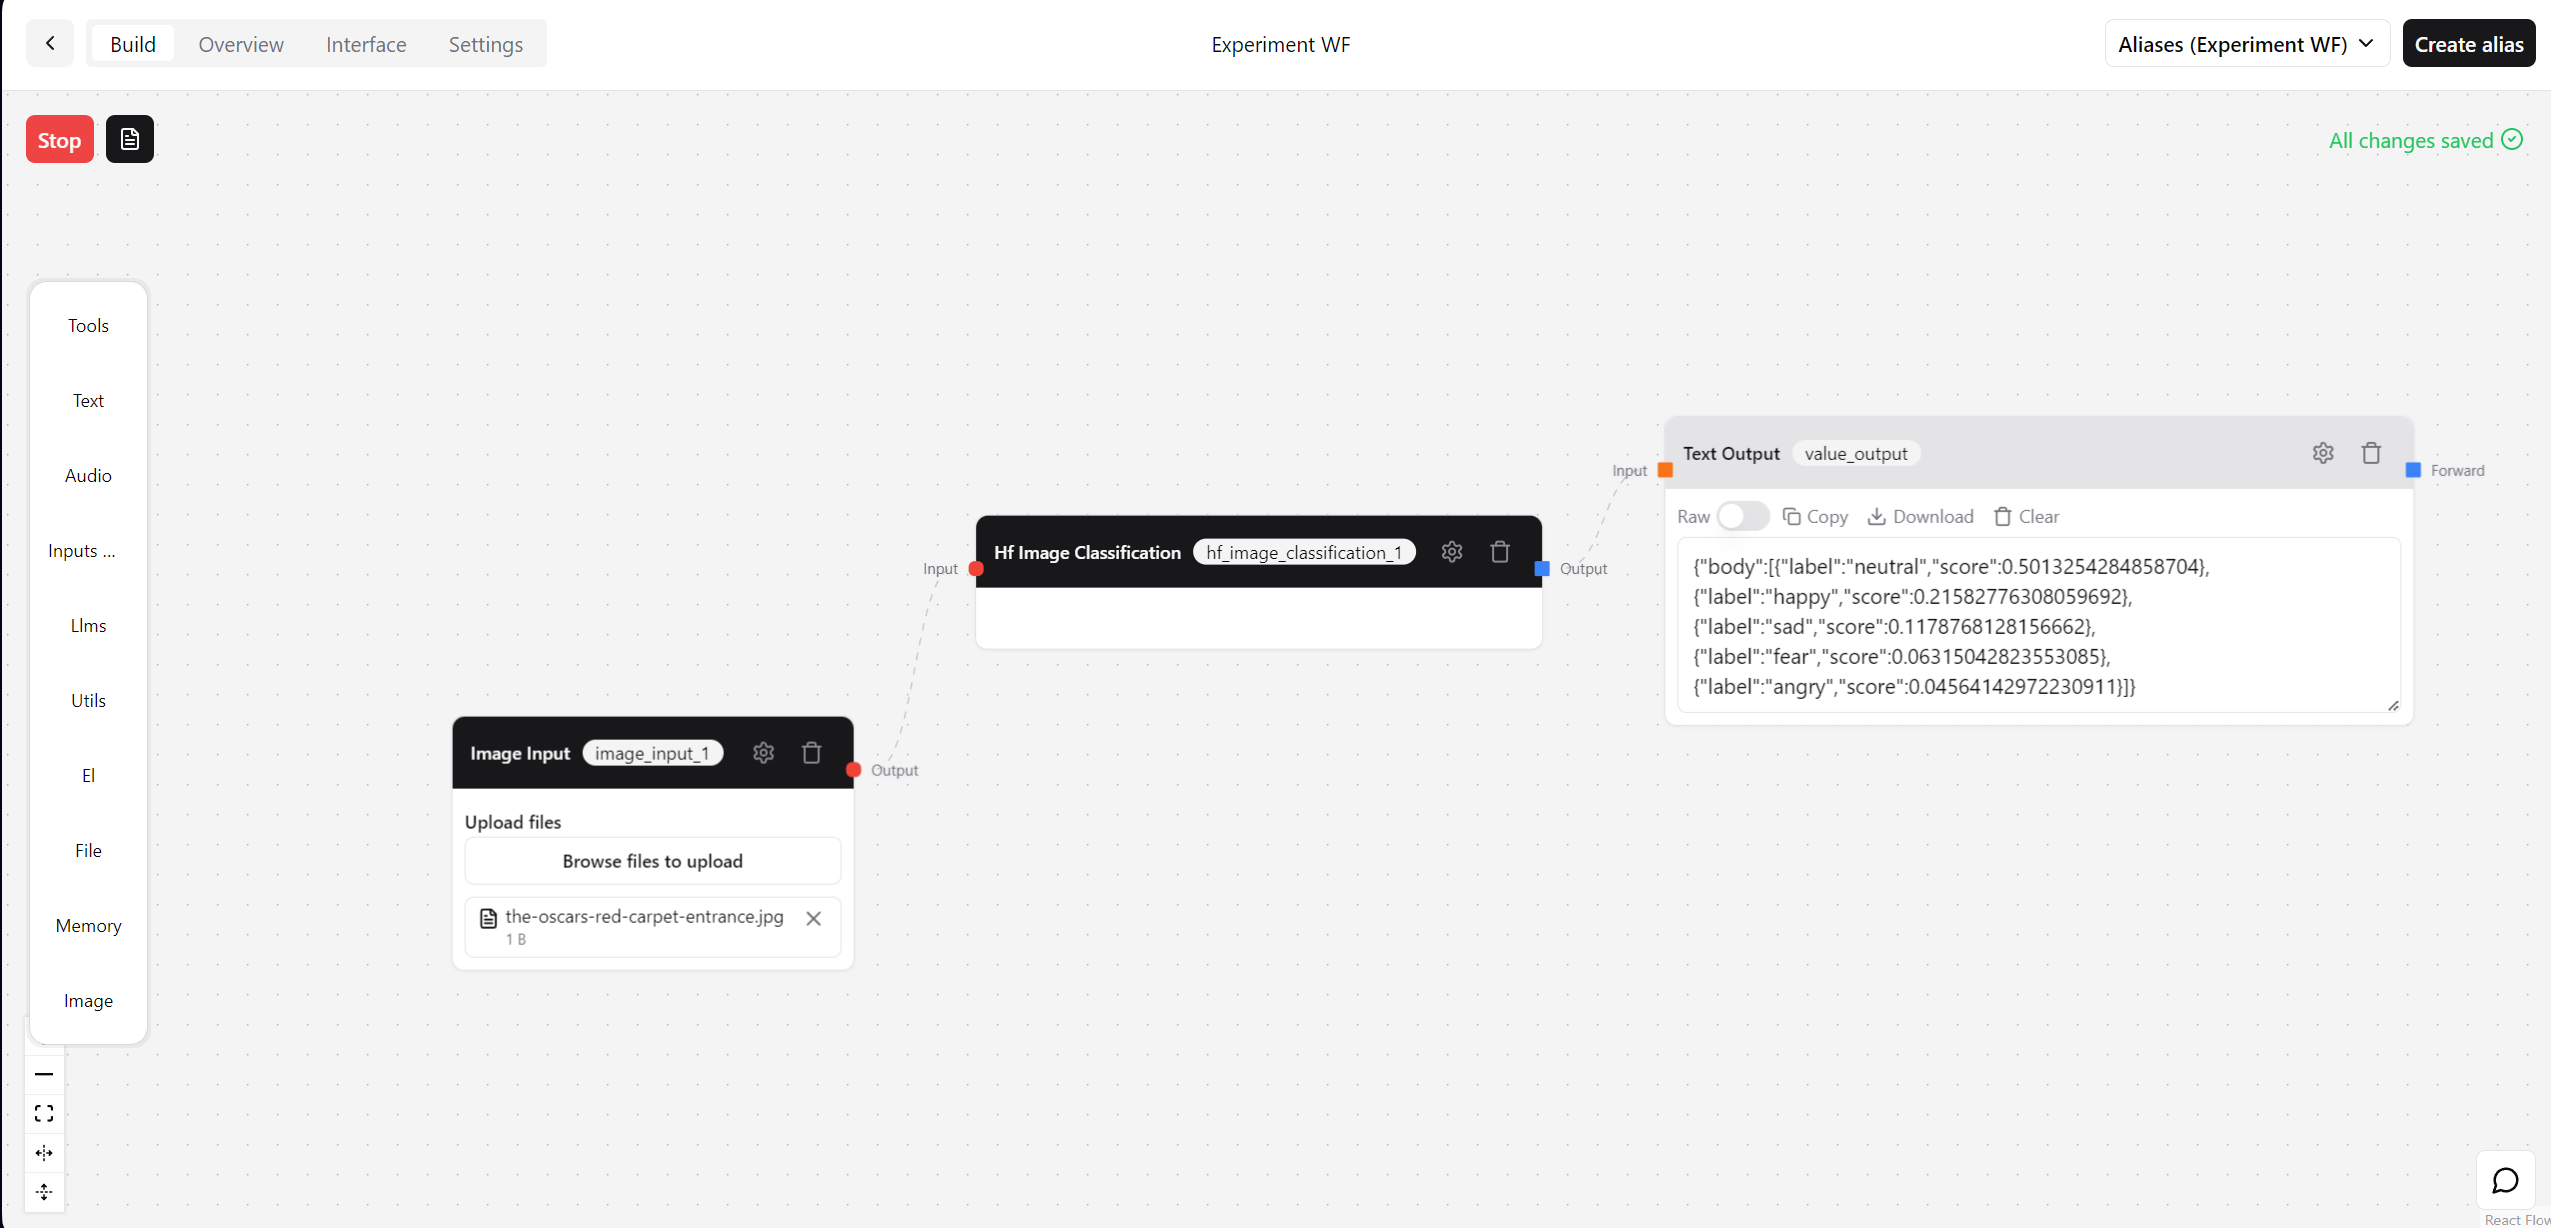
Task: Click the delete icon on Image Input node
Action: coord(810,751)
